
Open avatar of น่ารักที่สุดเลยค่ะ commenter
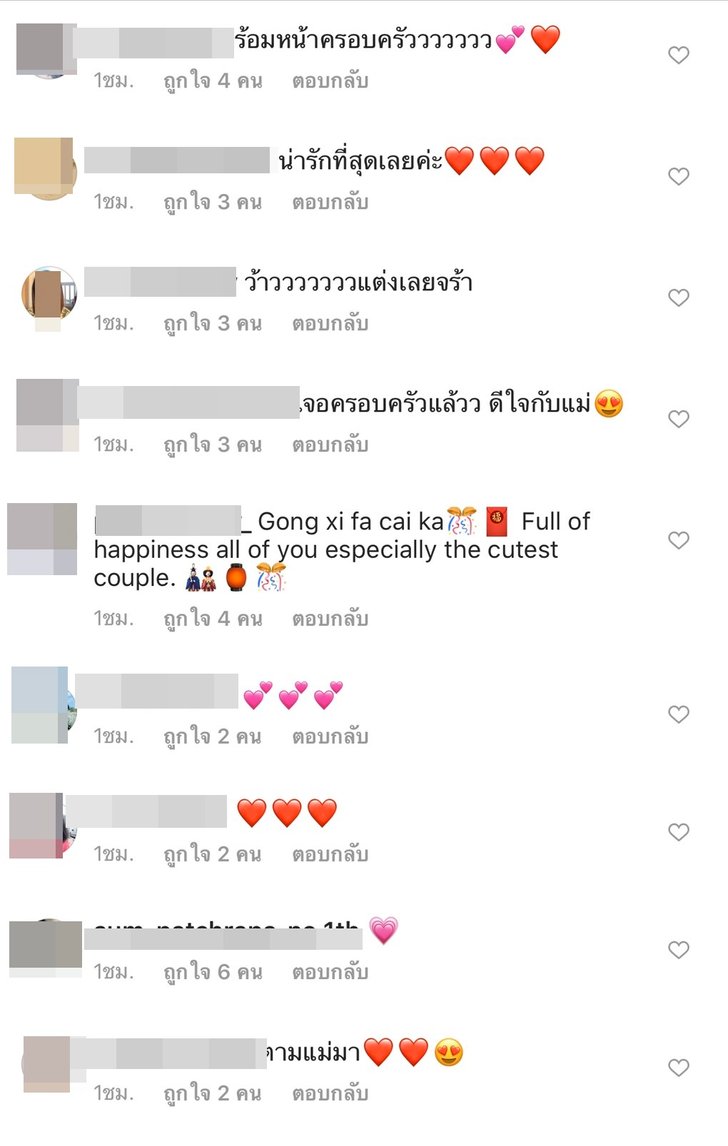pos(45,168)
